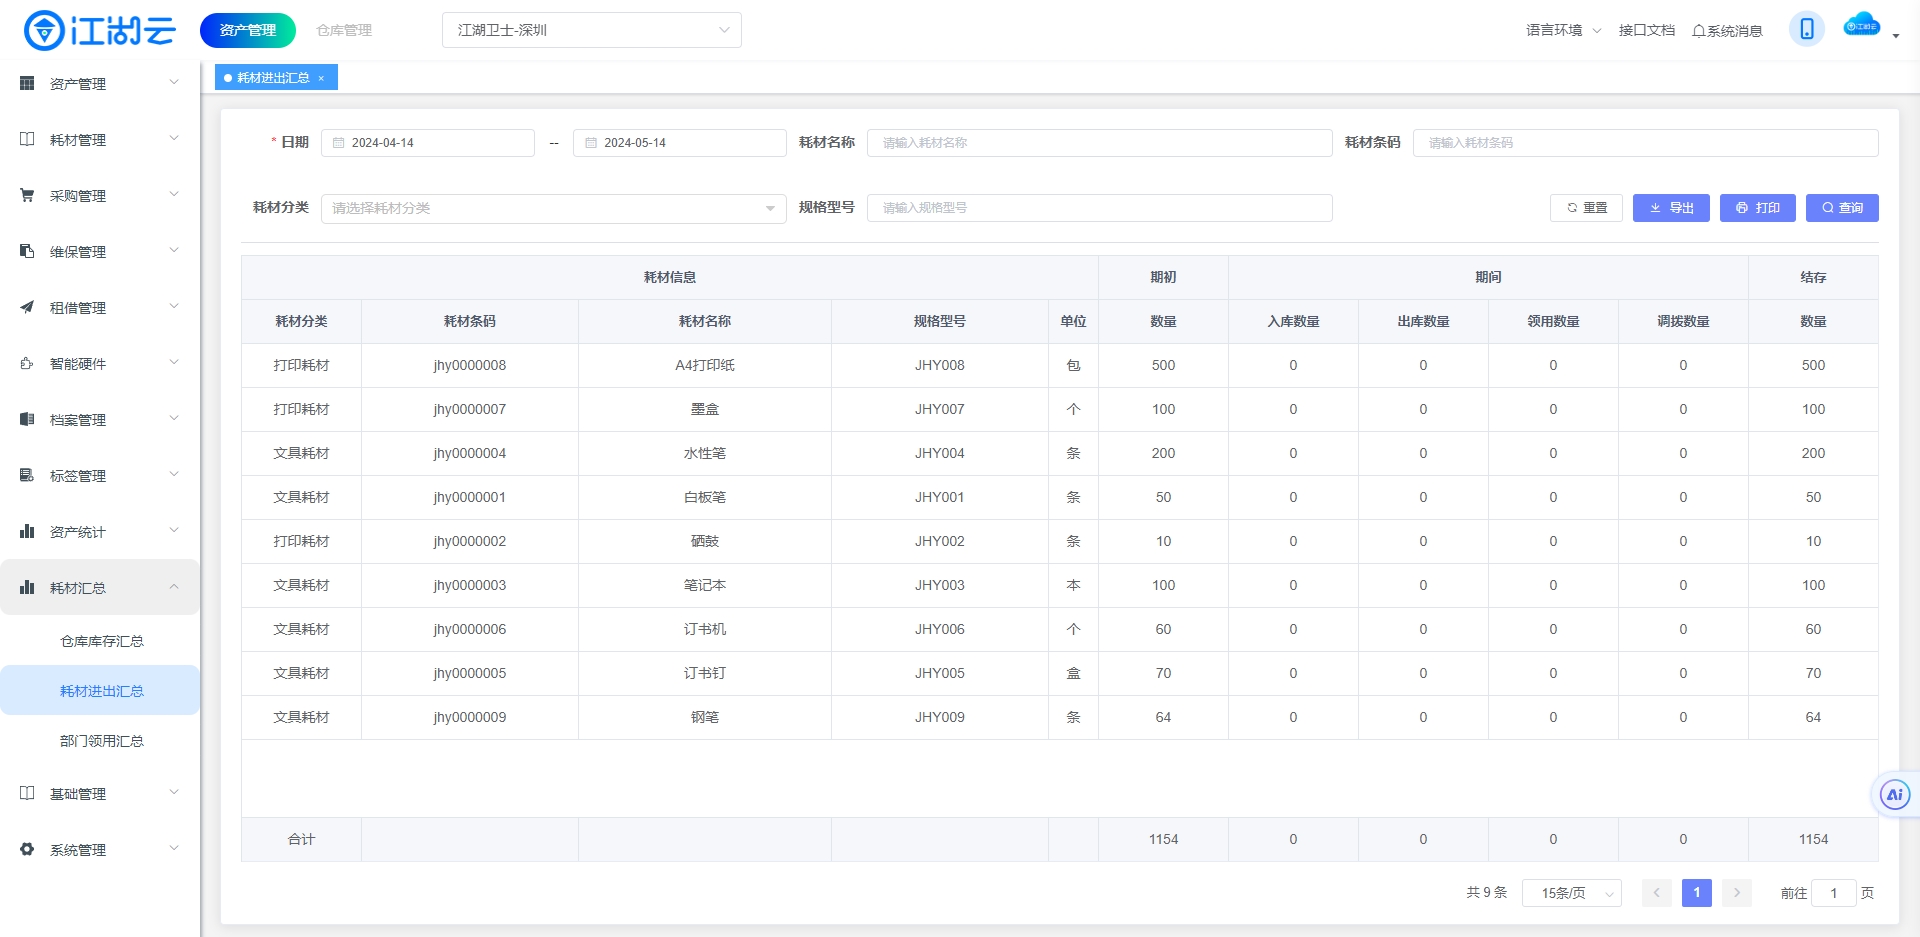The width and height of the screenshot is (1920, 937).
Task: Click table cell 白板笔
Action: [705, 497]
